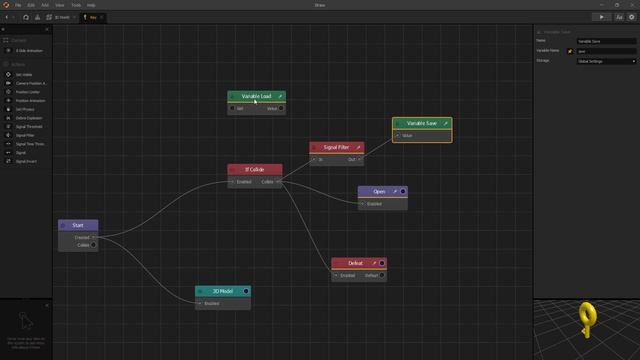Click the pin icon on Open node

pyautogui.click(x=395, y=191)
